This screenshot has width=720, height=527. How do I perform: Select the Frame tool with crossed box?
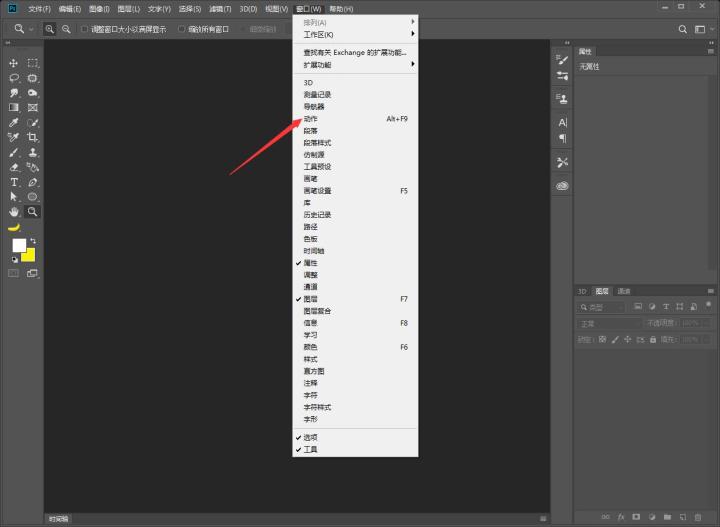pos(32,107)
